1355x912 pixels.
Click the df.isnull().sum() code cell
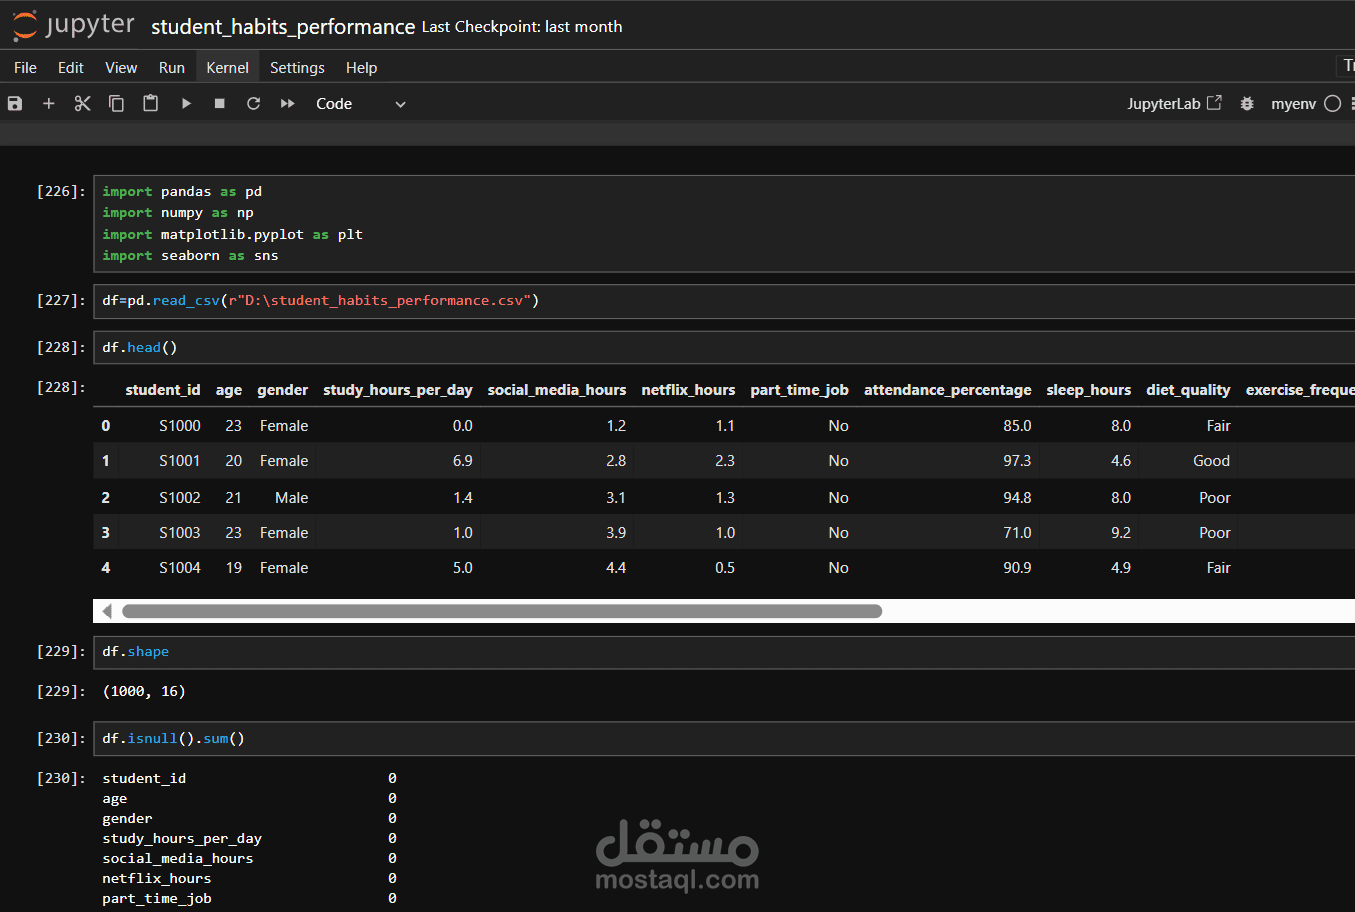(724, 739)
